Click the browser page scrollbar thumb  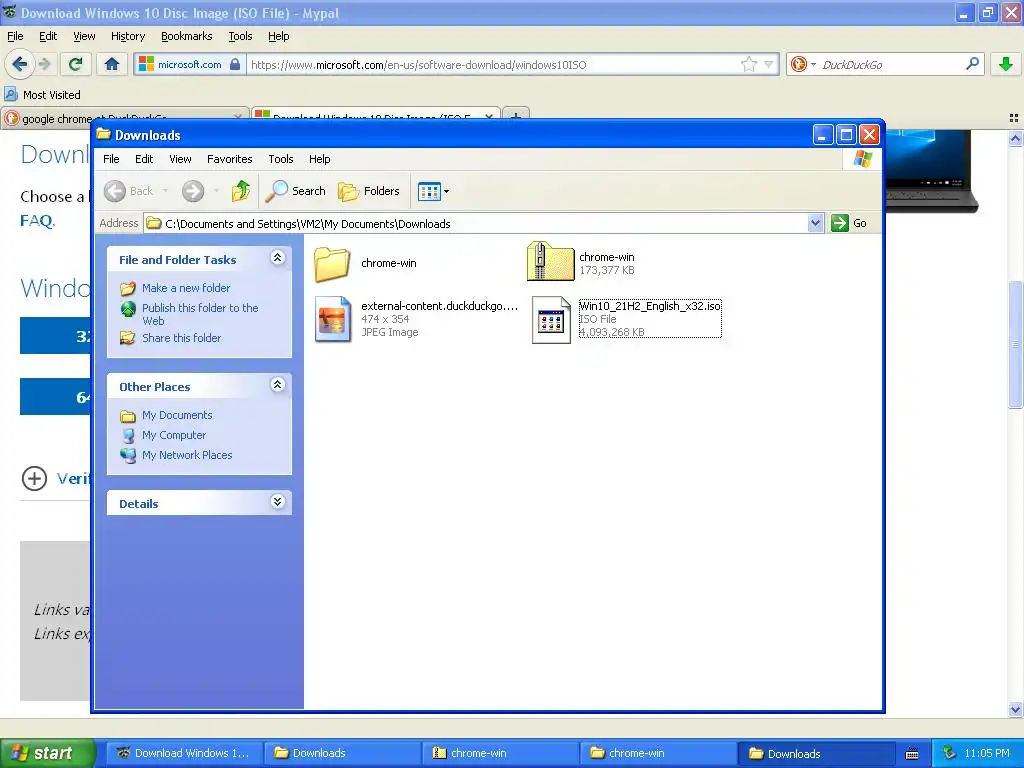(1015, 344)
